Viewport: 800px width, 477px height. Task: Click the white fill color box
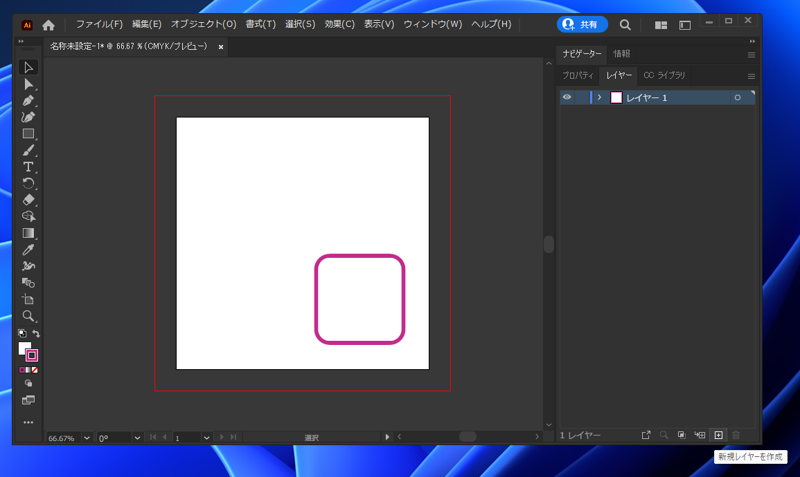[23, 347]
